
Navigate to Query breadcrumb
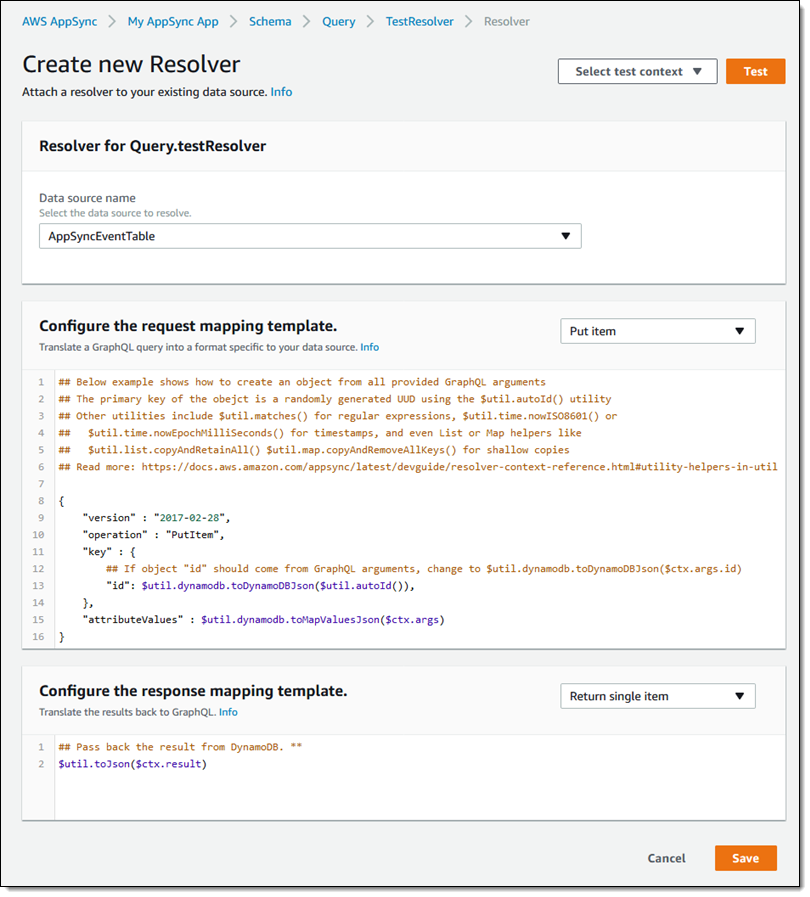click(x=338, y=21)
